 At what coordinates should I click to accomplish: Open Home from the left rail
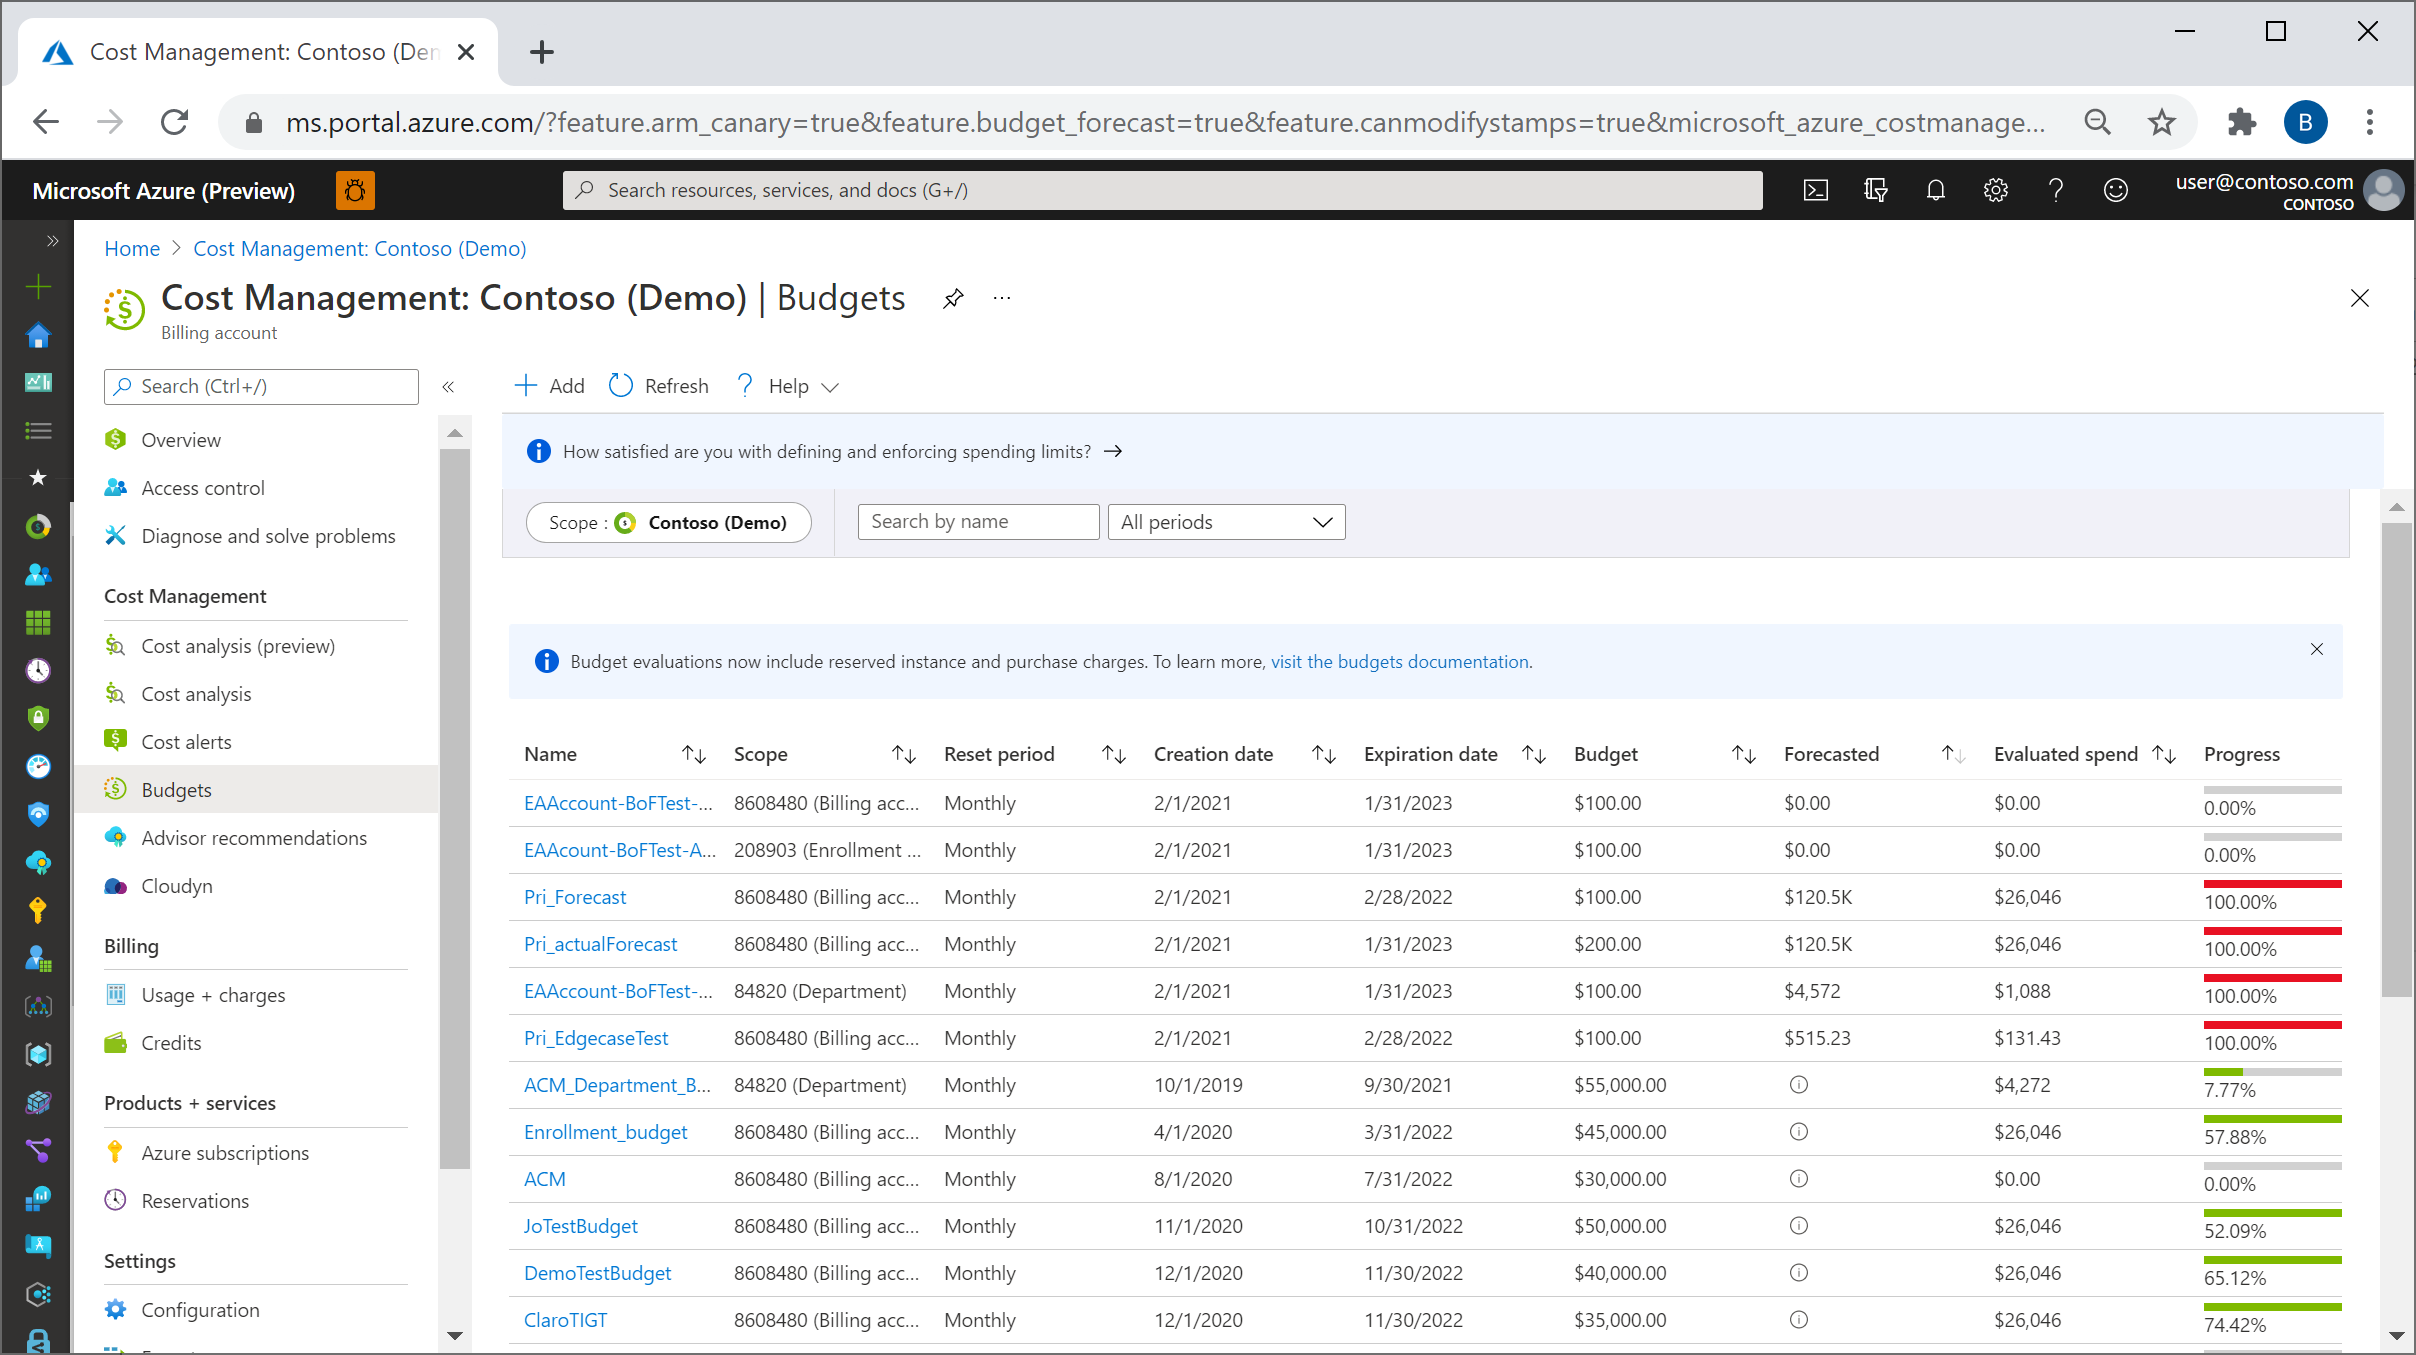click(37, 335)
